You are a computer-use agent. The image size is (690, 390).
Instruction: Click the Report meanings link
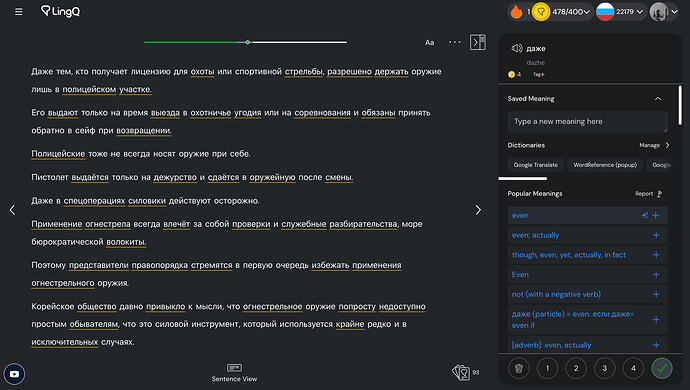tap(648, 194)
